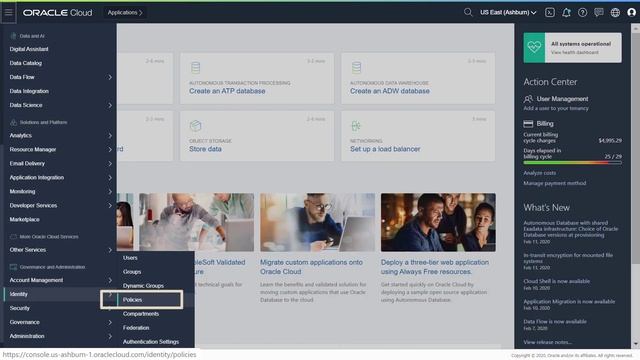640x360 pixels.
Task: Expand the Application Integration submenu arrow
Action: tap(110, 178)
